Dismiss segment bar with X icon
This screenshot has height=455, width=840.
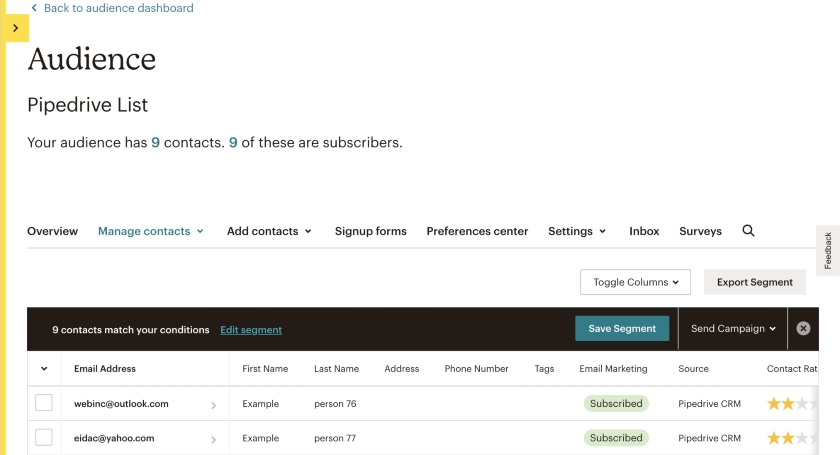coord(803,329)
